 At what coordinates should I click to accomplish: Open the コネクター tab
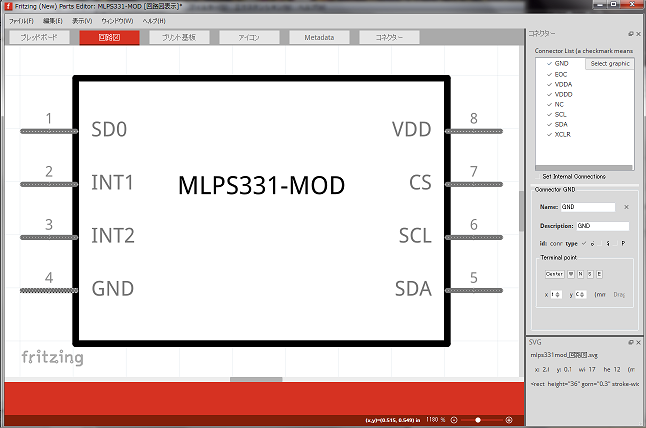(x=389, y=37)
